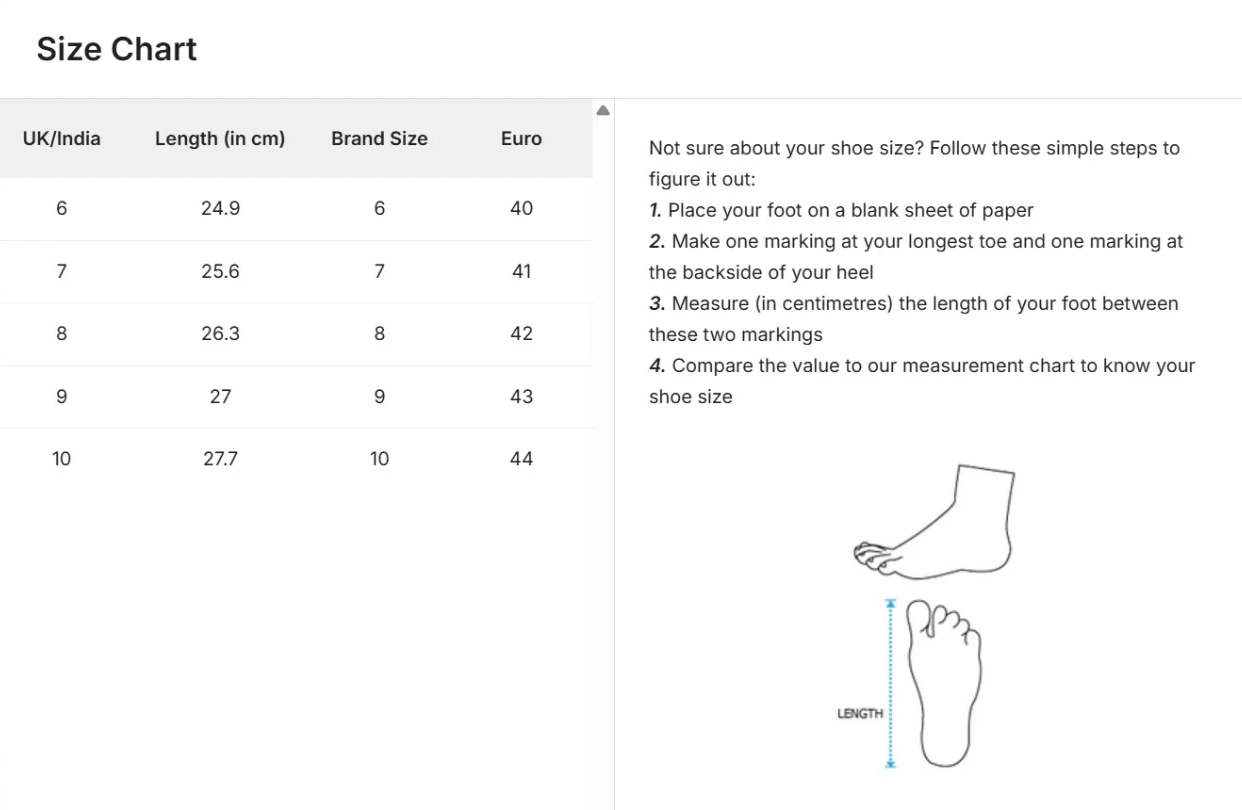This screenshot has width=1242, height=810.
Task: Click the LENGTH label beside the foot
Action: [860, 713]
